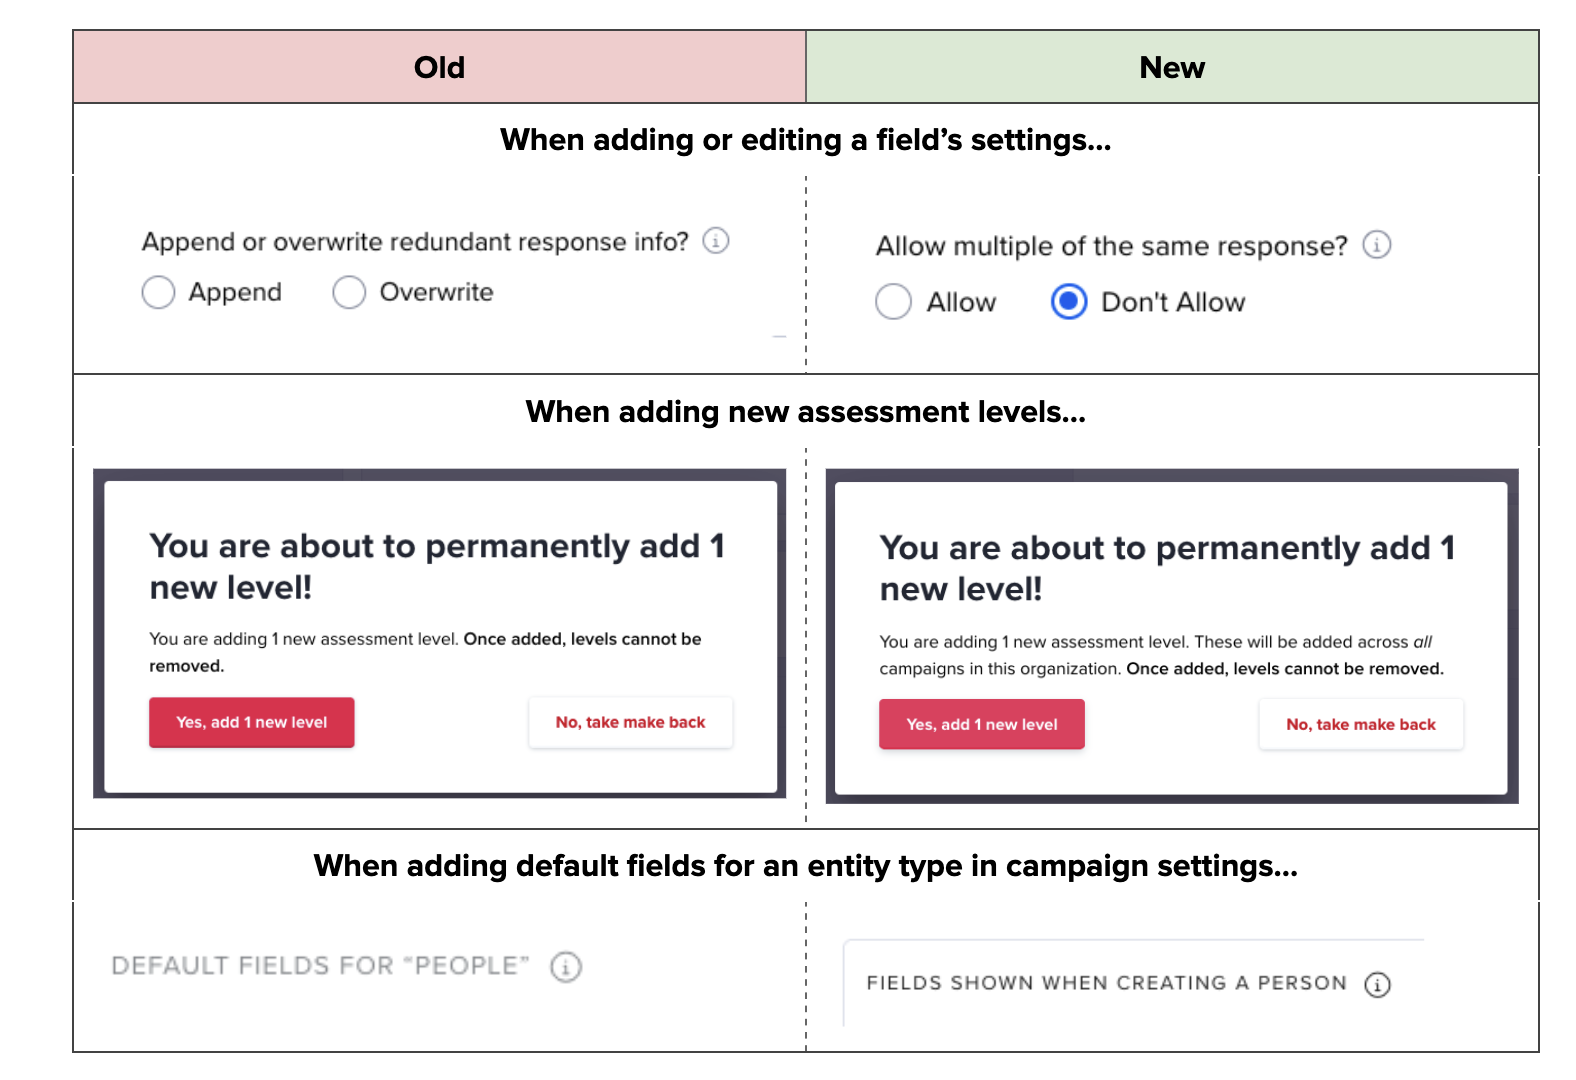Open info icon beside Default Fields for People
Screen dimensions: 1576x1080
coord(566,967)
